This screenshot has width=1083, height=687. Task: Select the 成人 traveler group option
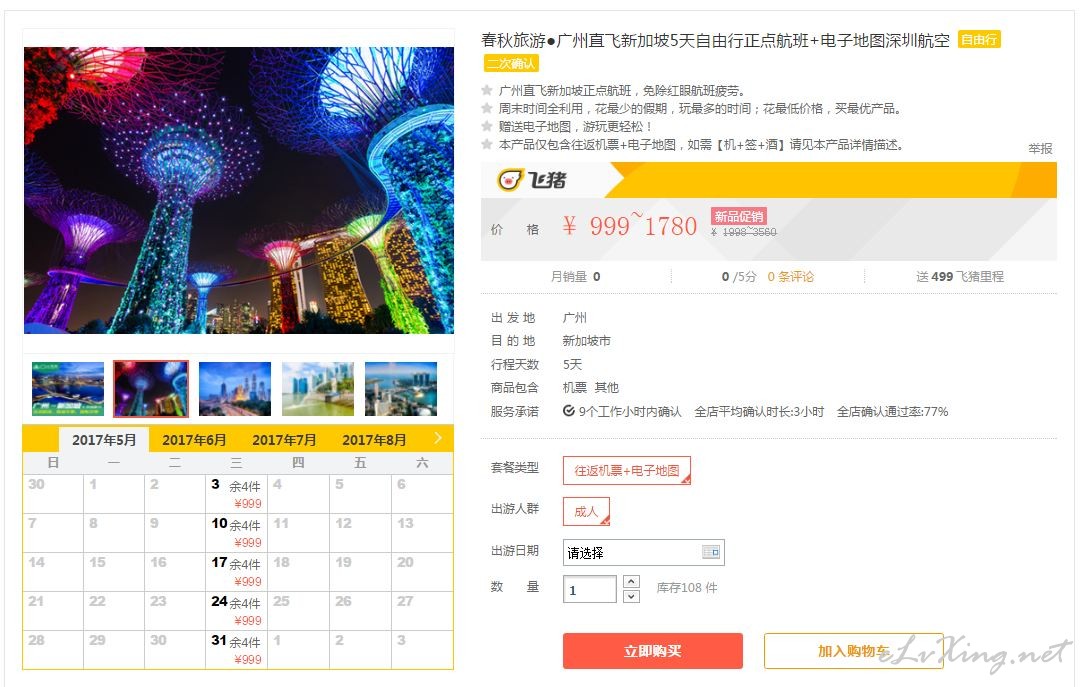point(586,512)
